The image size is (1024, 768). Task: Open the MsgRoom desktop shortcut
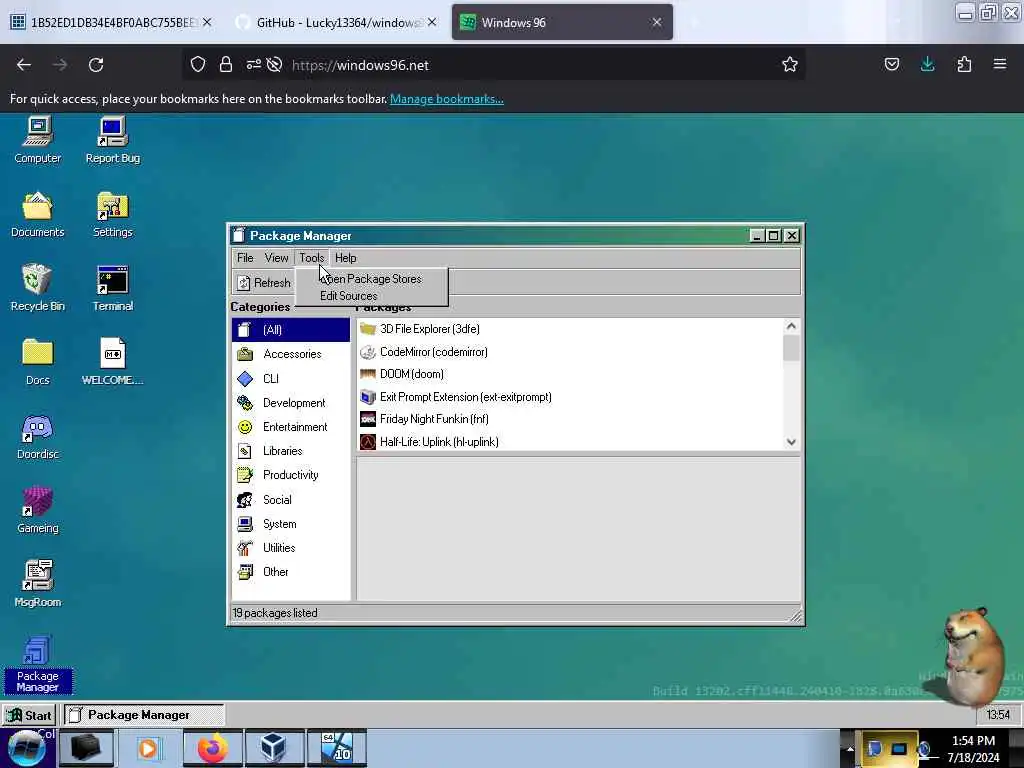pyautogui.click(x=37, y=584)
